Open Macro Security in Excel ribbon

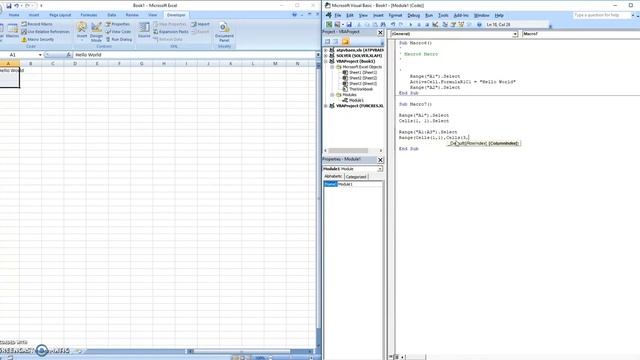(38, 39)
